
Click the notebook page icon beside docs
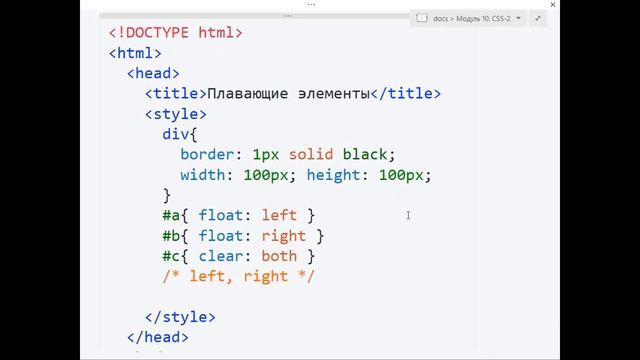tap(422, 18)
